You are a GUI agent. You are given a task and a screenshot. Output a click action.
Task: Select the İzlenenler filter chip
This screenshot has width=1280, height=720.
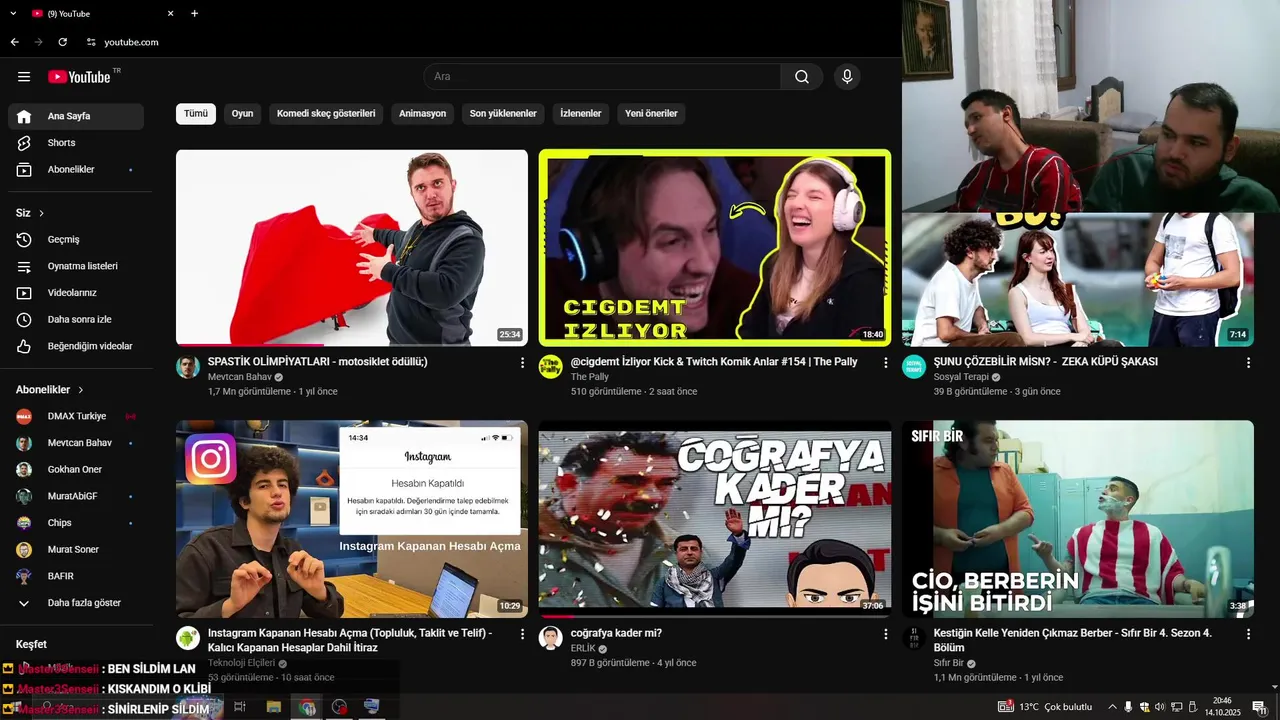pos(580,114)
